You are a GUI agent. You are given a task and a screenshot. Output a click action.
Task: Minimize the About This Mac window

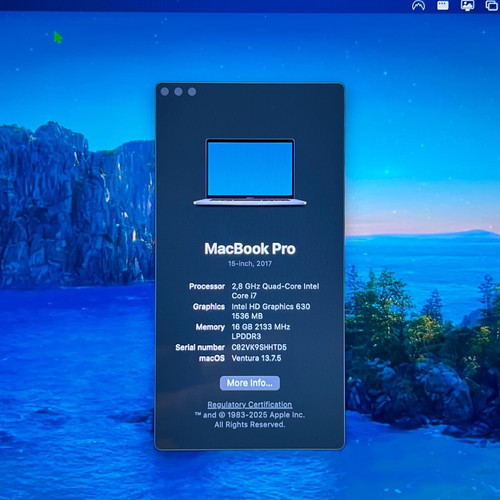(x=178, y=92)
